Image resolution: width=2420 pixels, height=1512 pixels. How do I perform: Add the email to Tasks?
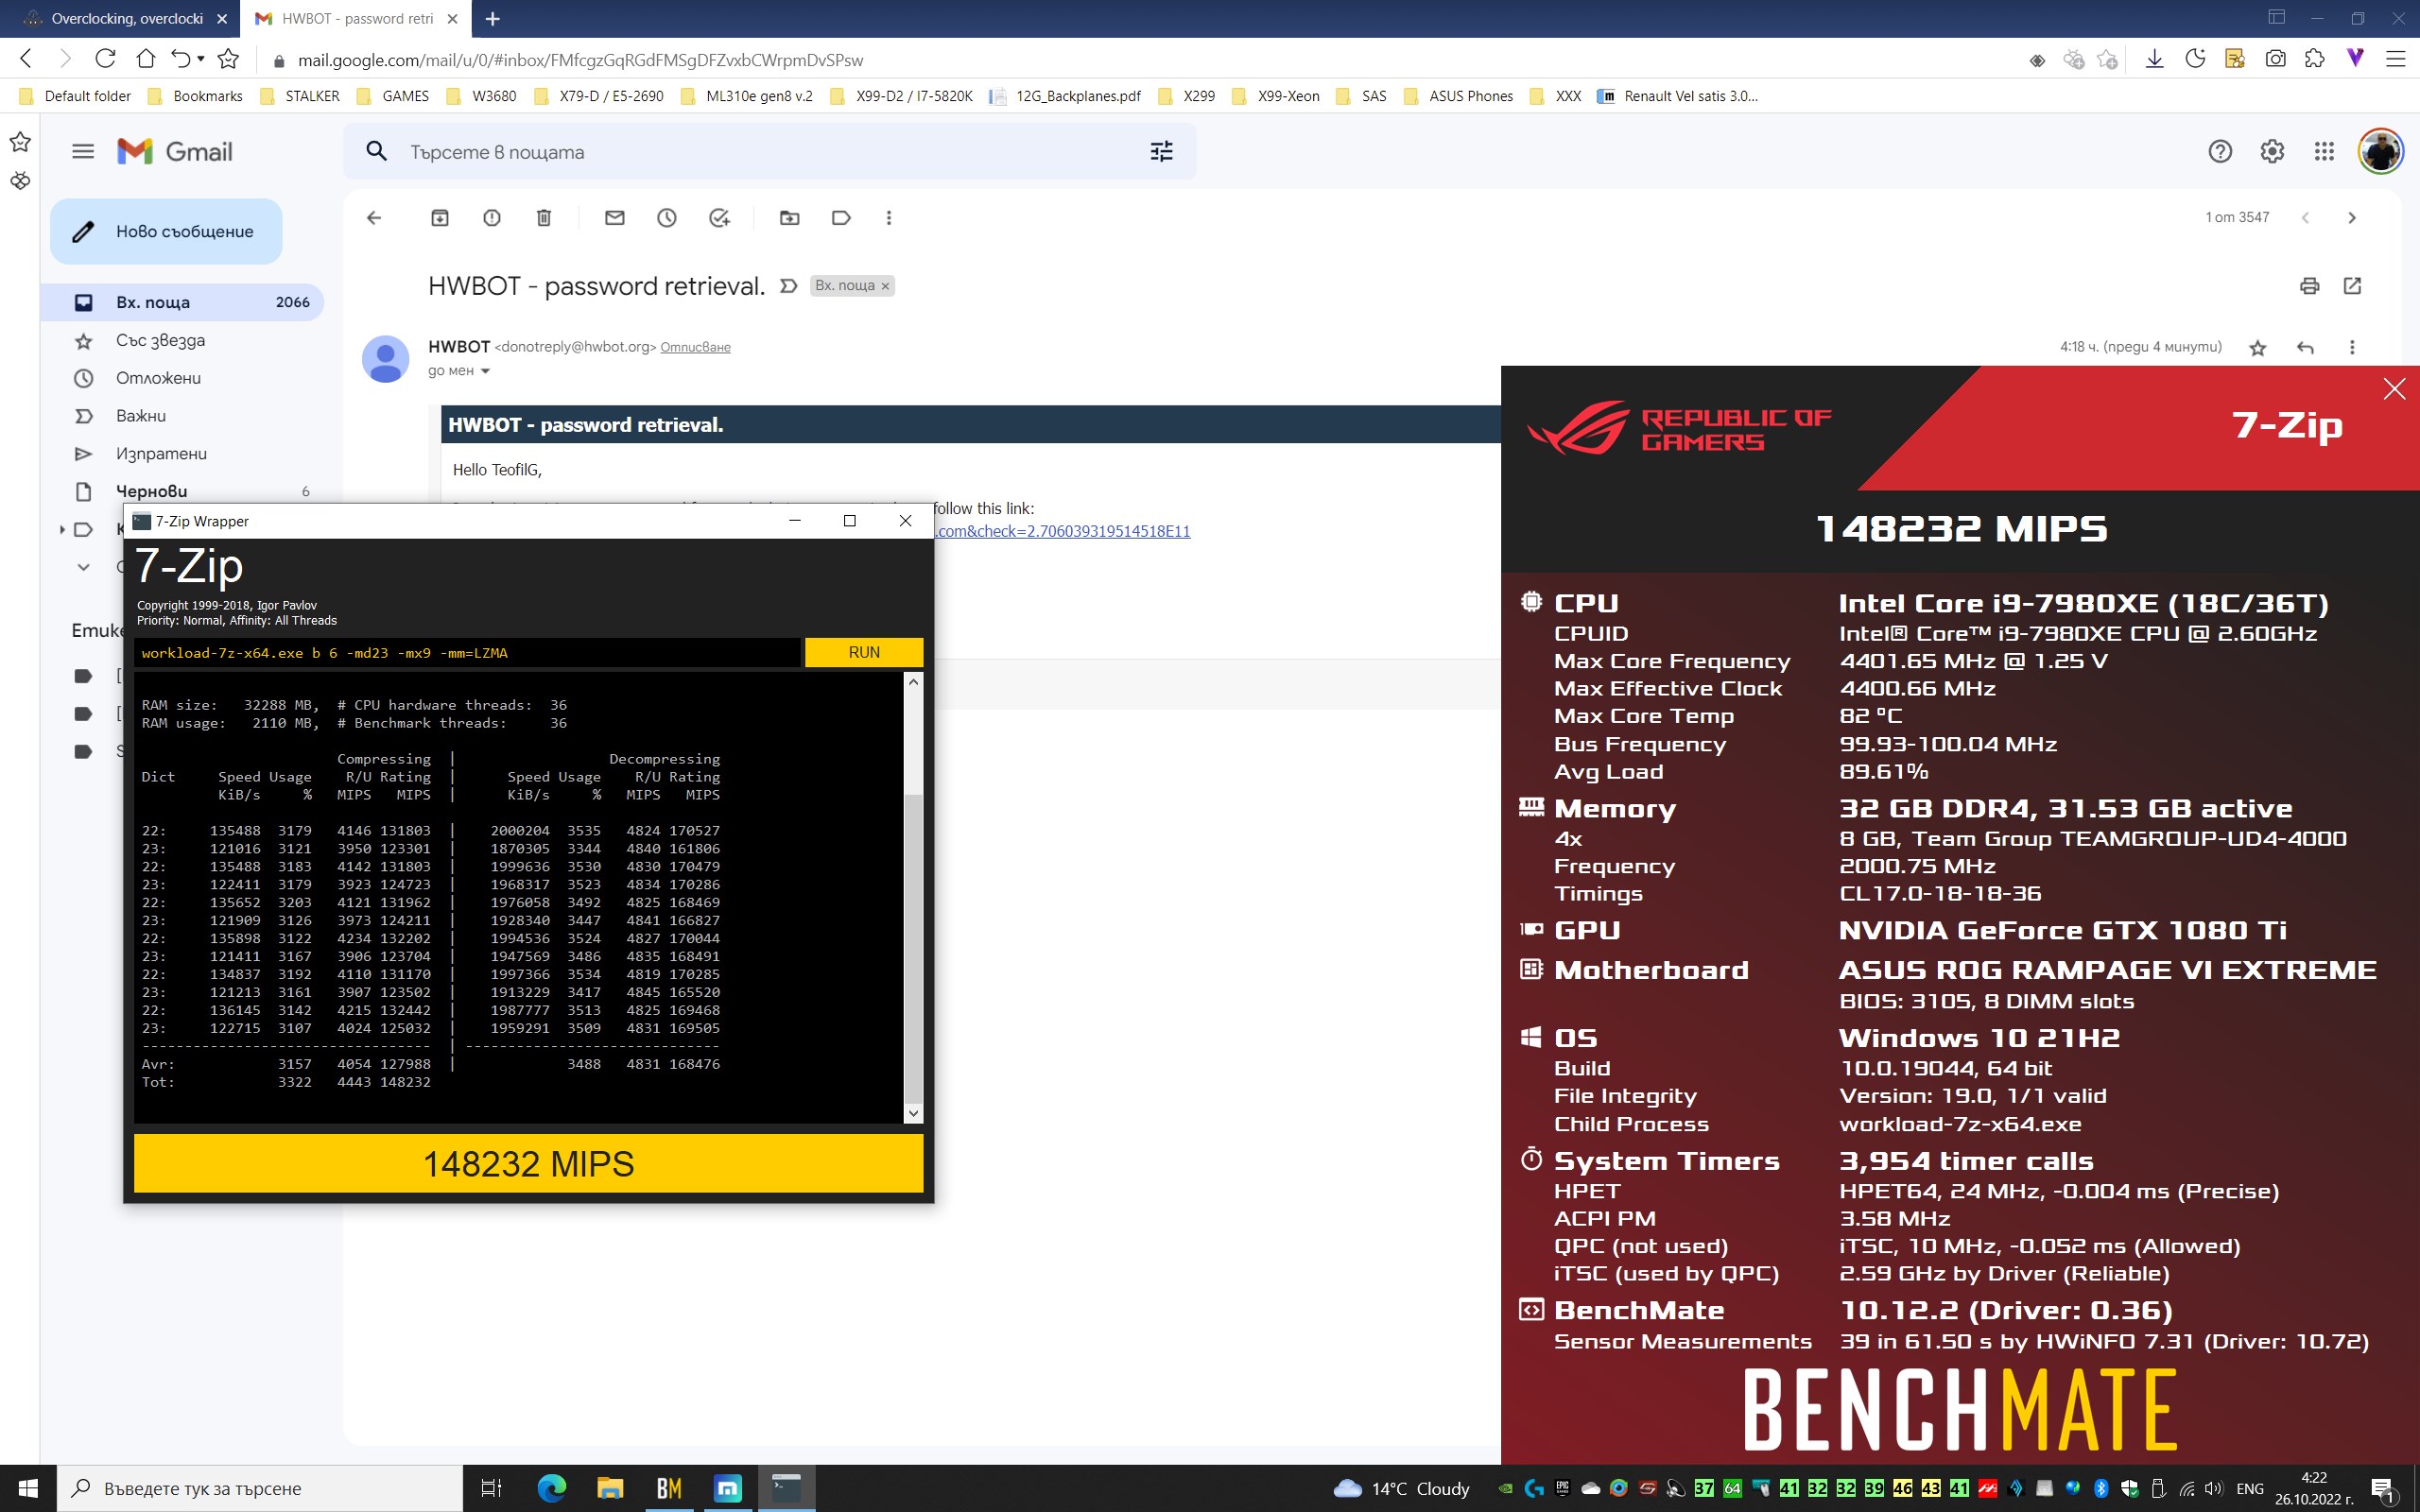click(x=719, y=218)
